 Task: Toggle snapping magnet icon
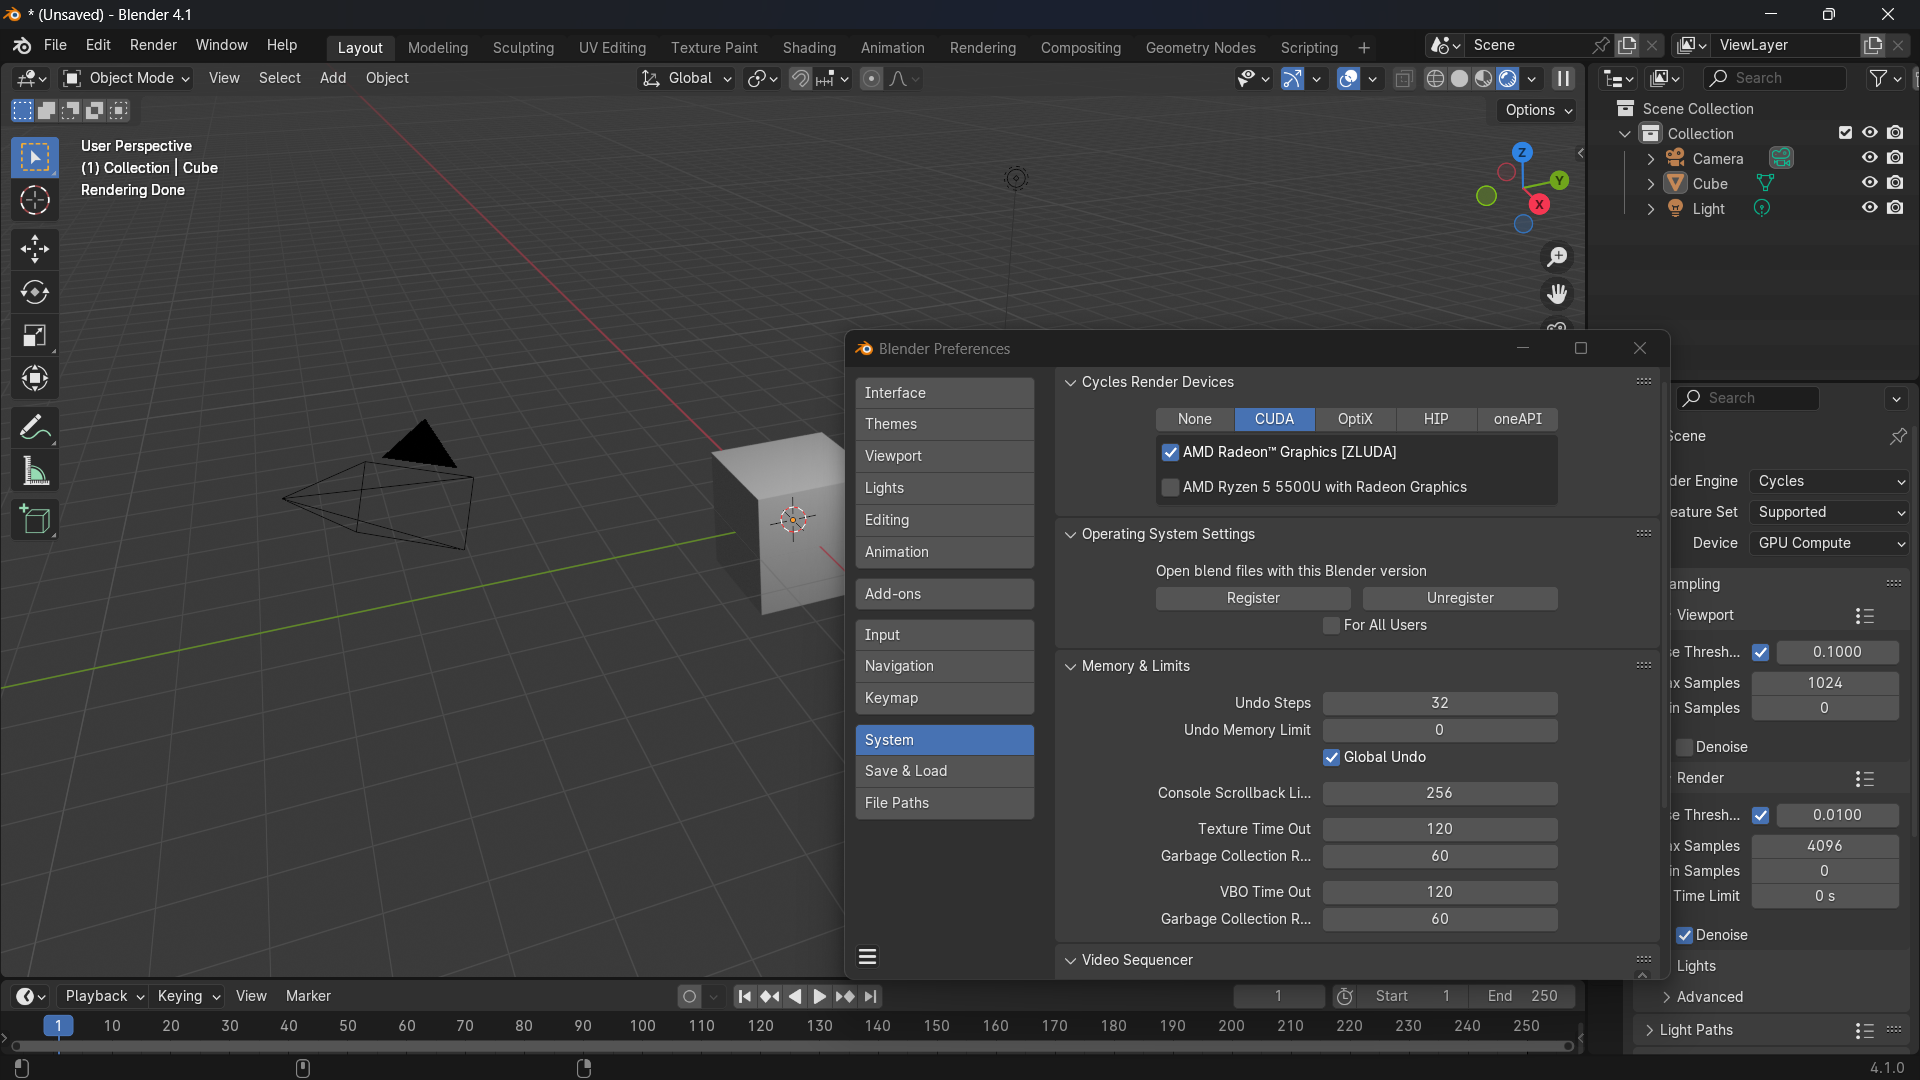pos(800,79)
